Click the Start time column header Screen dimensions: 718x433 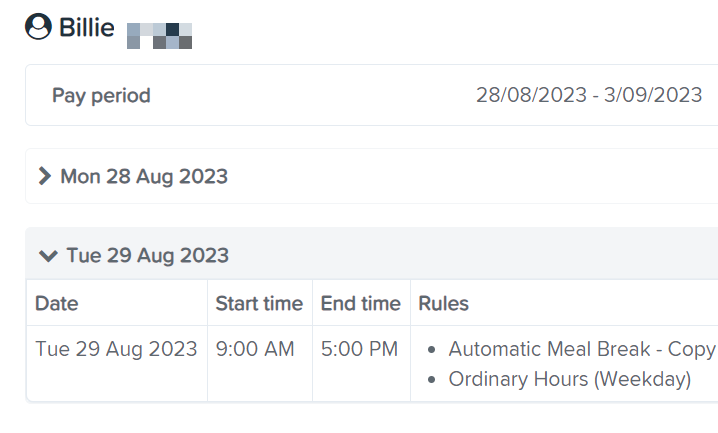pos(259,303)
